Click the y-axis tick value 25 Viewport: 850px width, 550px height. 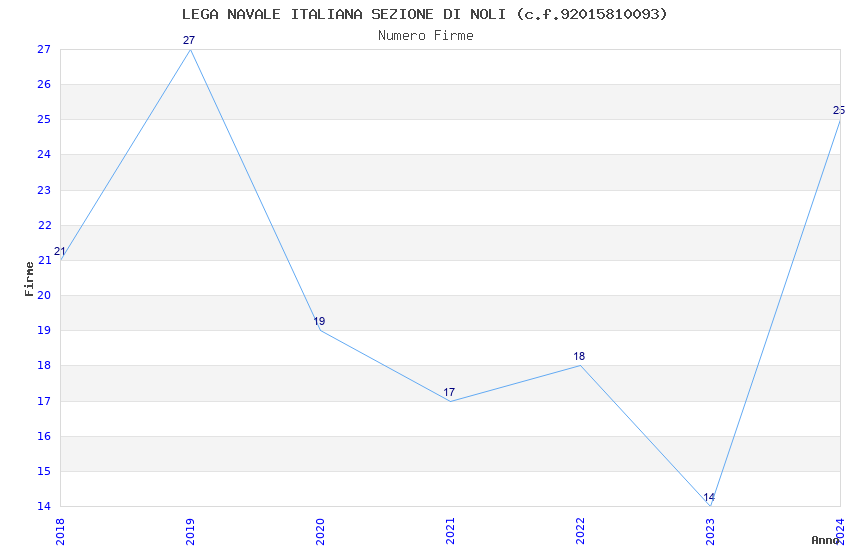44,119
